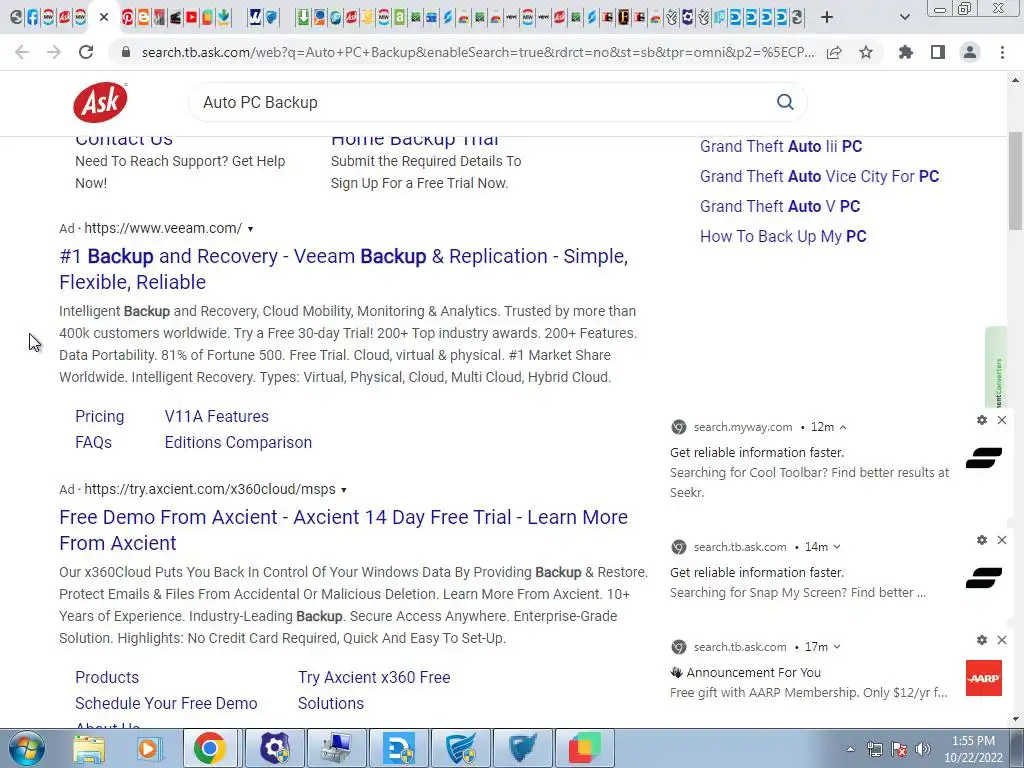
Task: Dismiss the search.myway.com notification
Action: (1002, 420)
